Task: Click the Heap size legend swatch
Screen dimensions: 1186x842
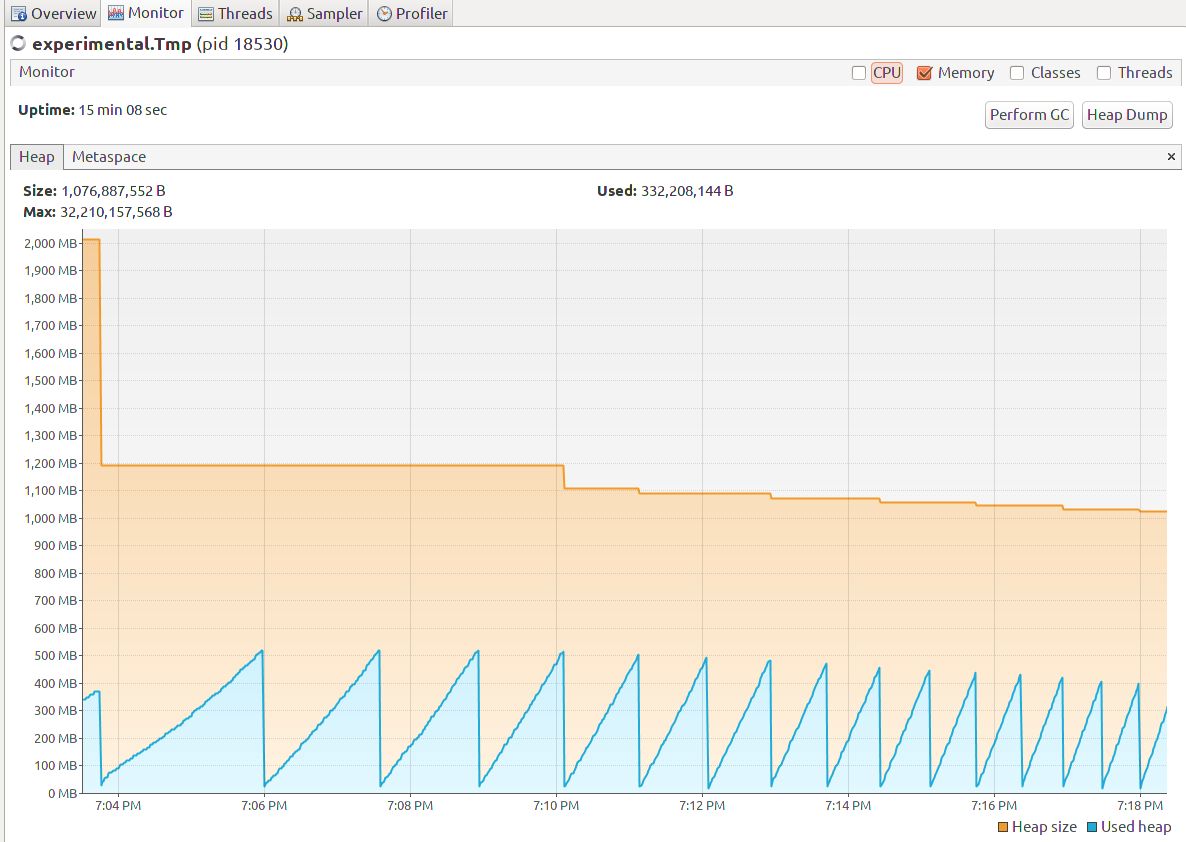Action: 1003,827
